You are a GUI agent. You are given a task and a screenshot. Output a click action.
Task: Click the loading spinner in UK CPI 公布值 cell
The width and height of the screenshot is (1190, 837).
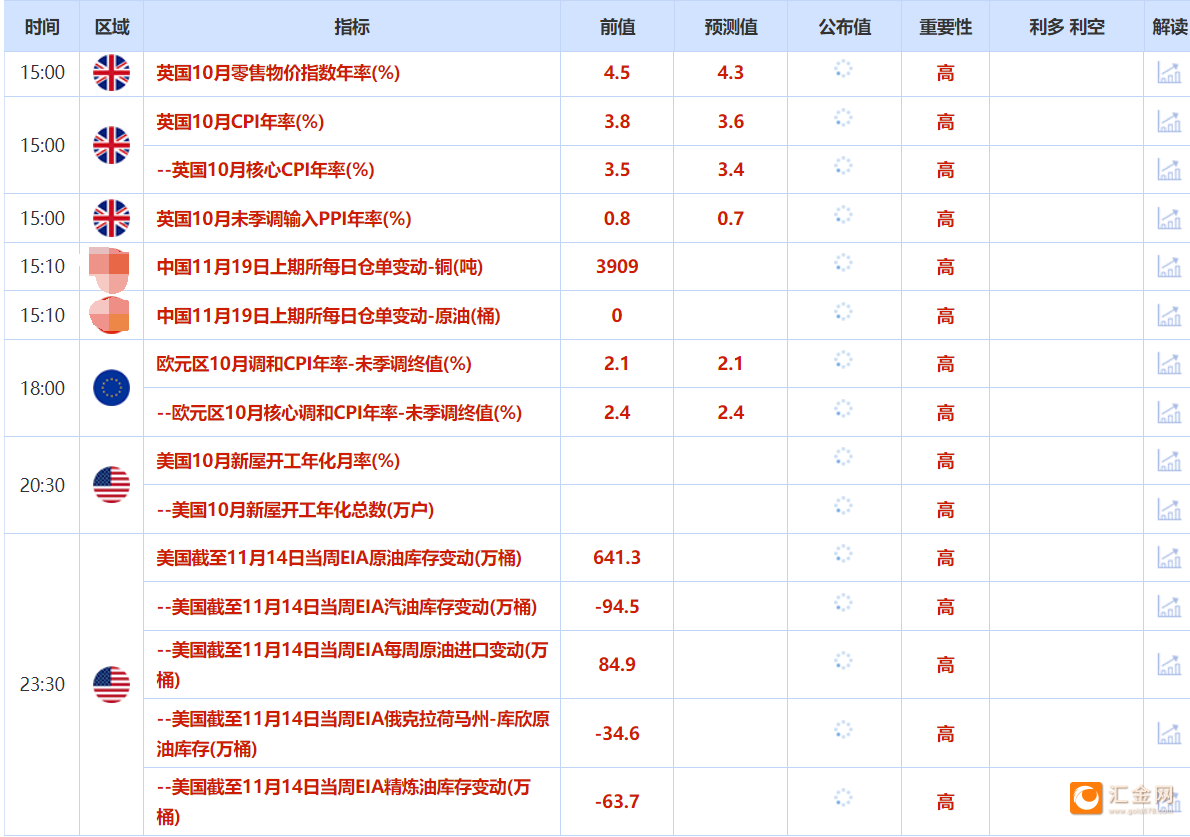pyautogui.click(x=843, y=121)
